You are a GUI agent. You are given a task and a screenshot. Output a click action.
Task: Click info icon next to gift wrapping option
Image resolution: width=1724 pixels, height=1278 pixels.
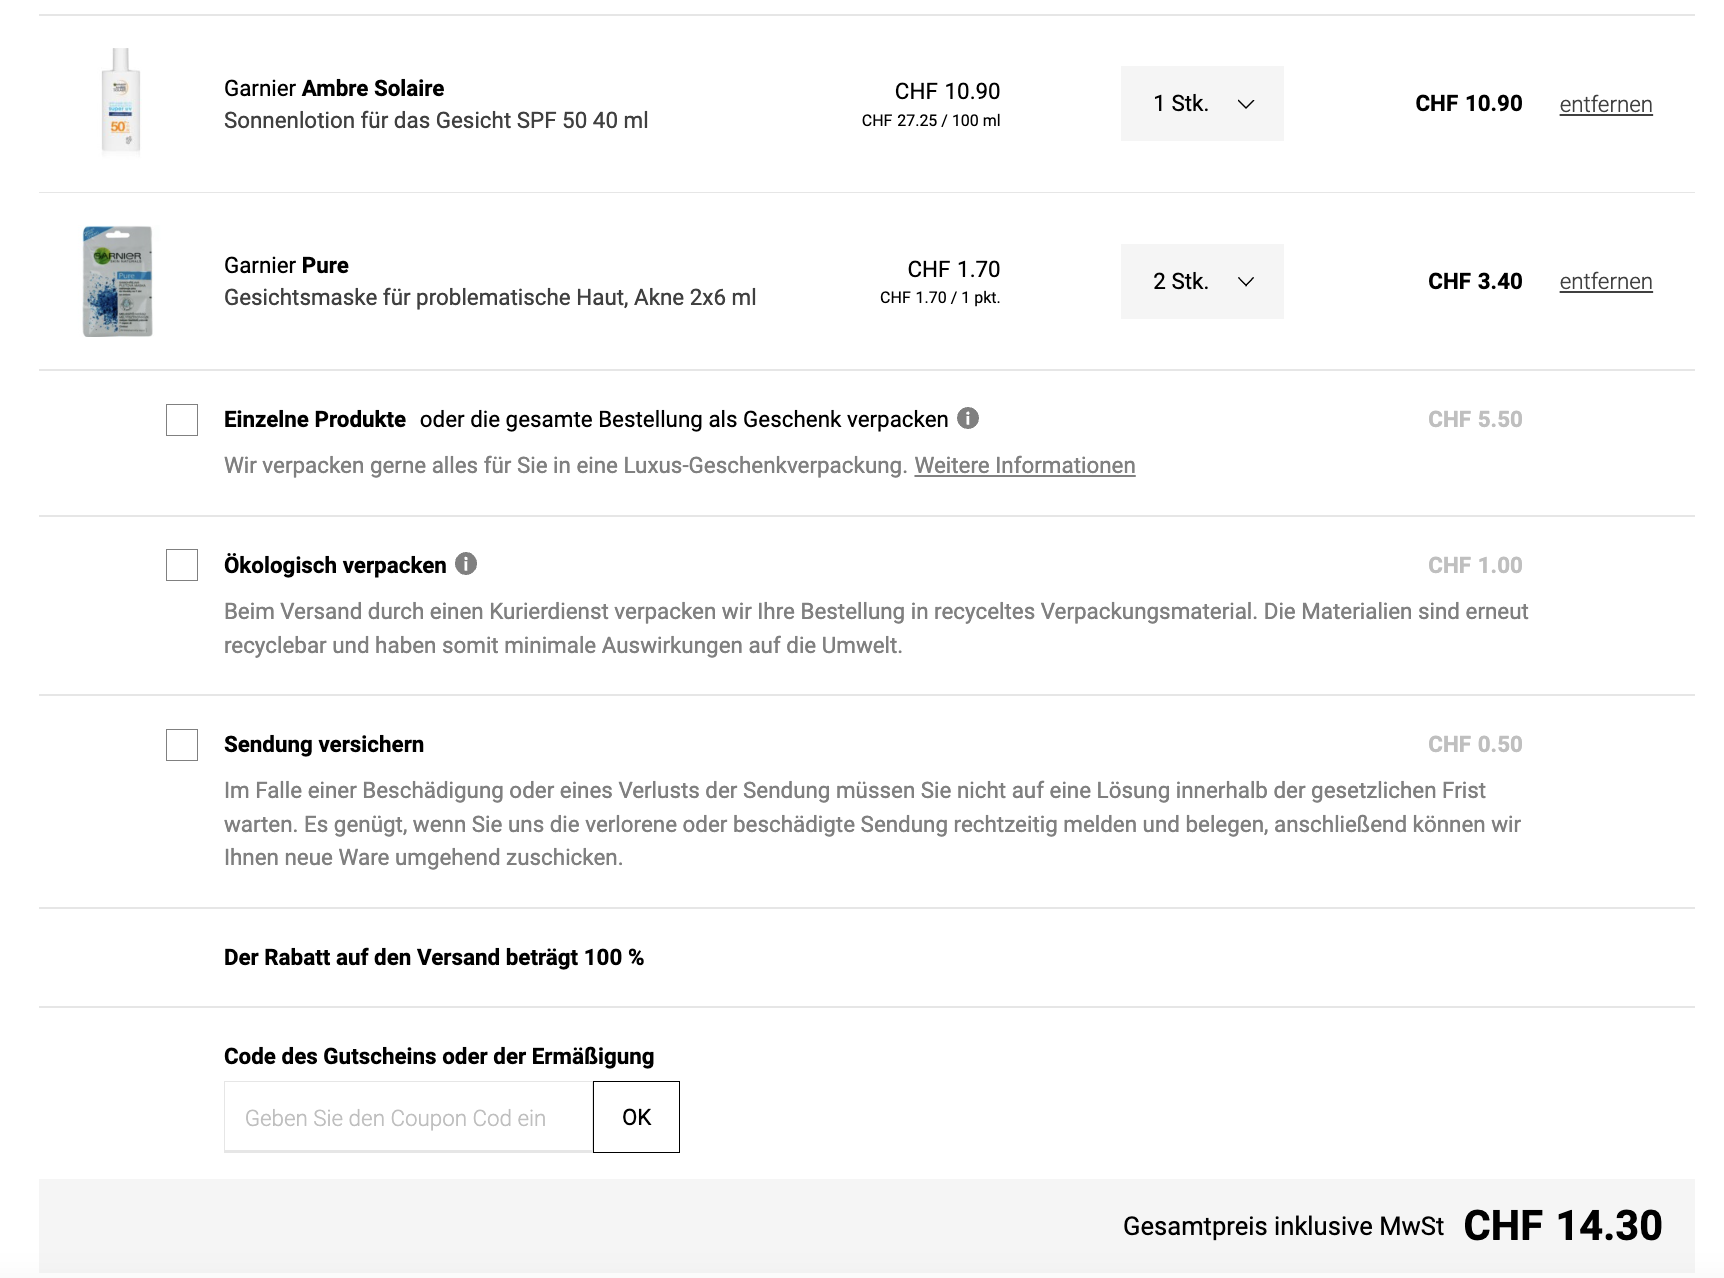click(x=968, y=418)
